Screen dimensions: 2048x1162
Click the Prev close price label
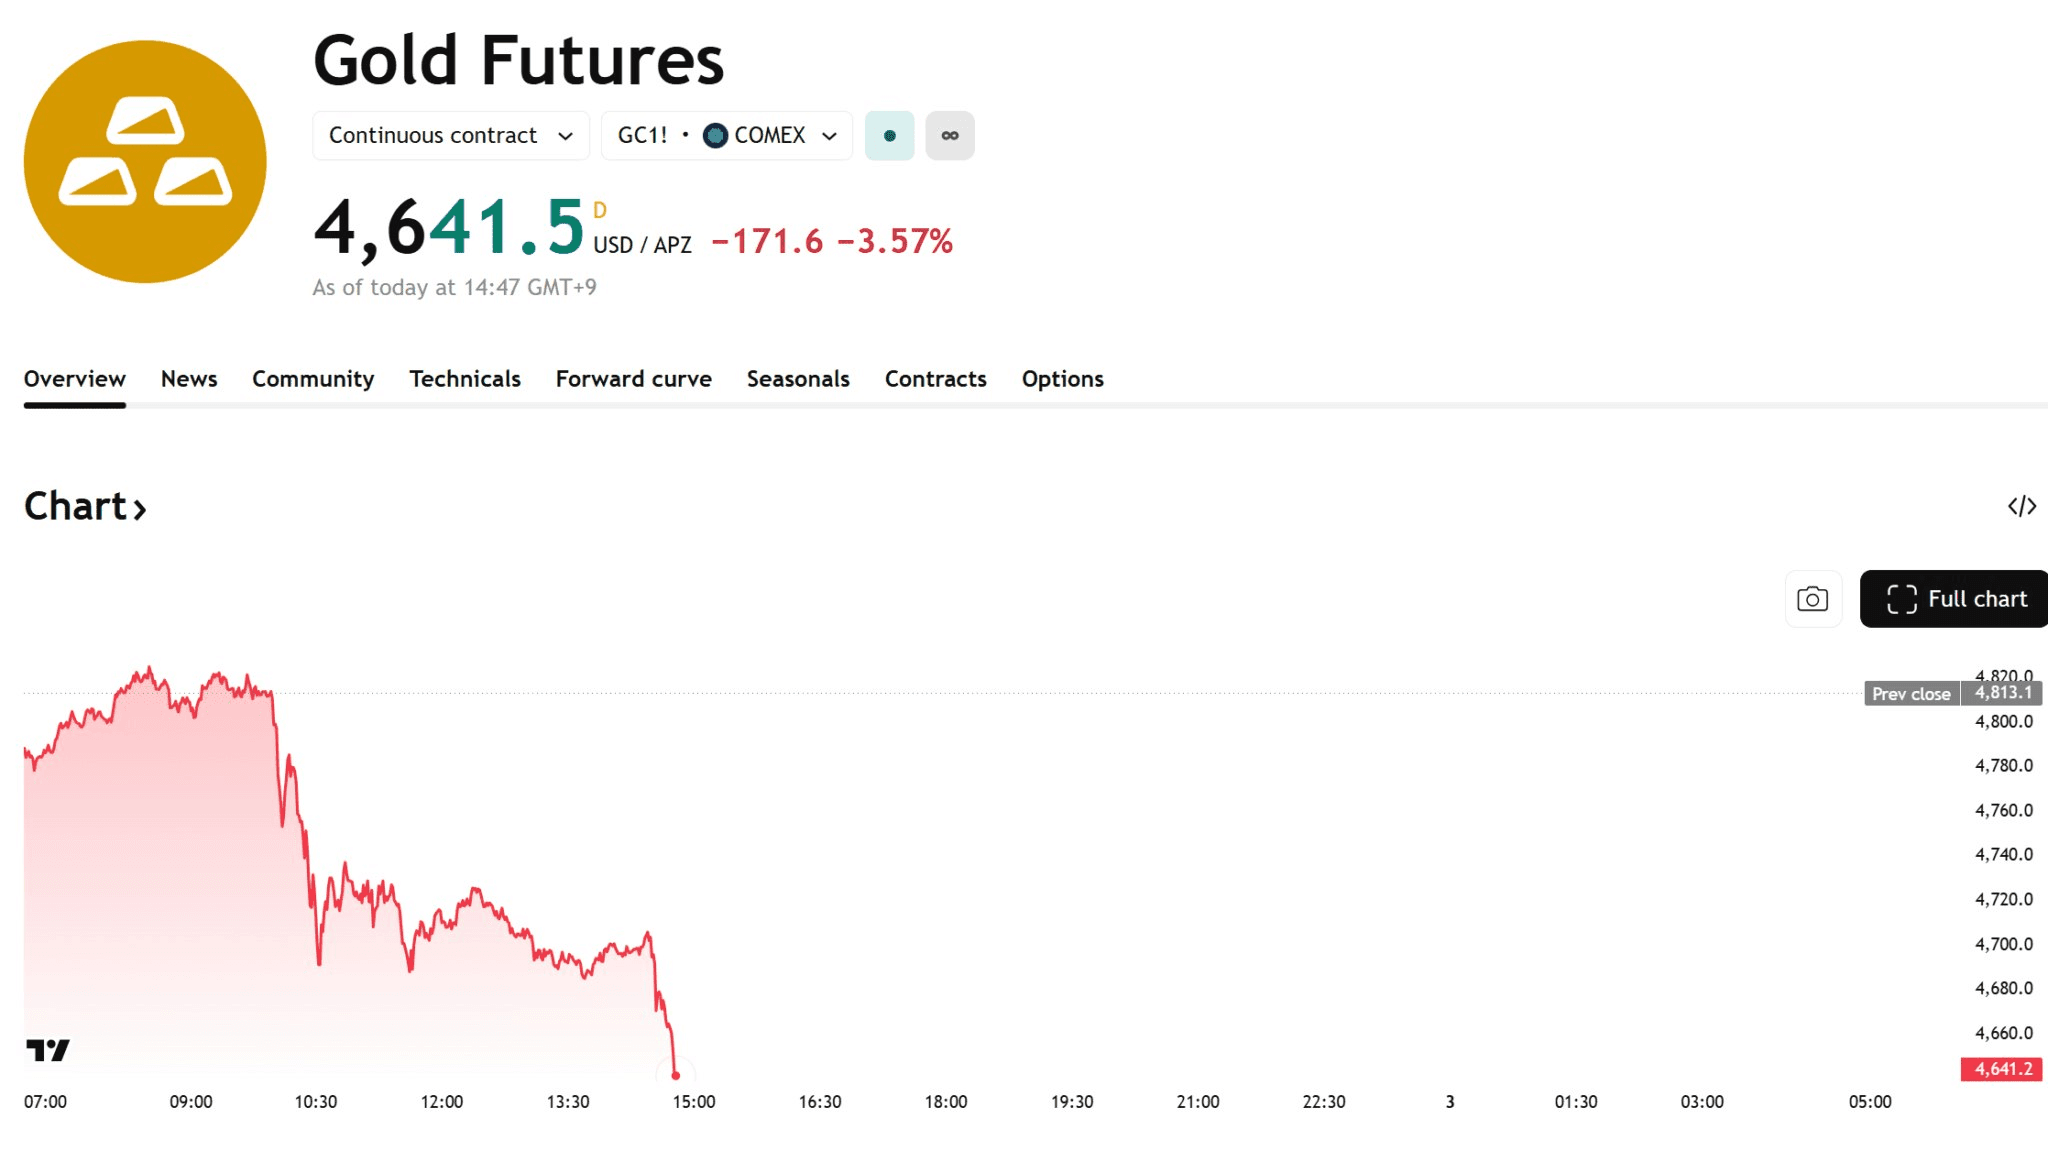(1911, 694)
